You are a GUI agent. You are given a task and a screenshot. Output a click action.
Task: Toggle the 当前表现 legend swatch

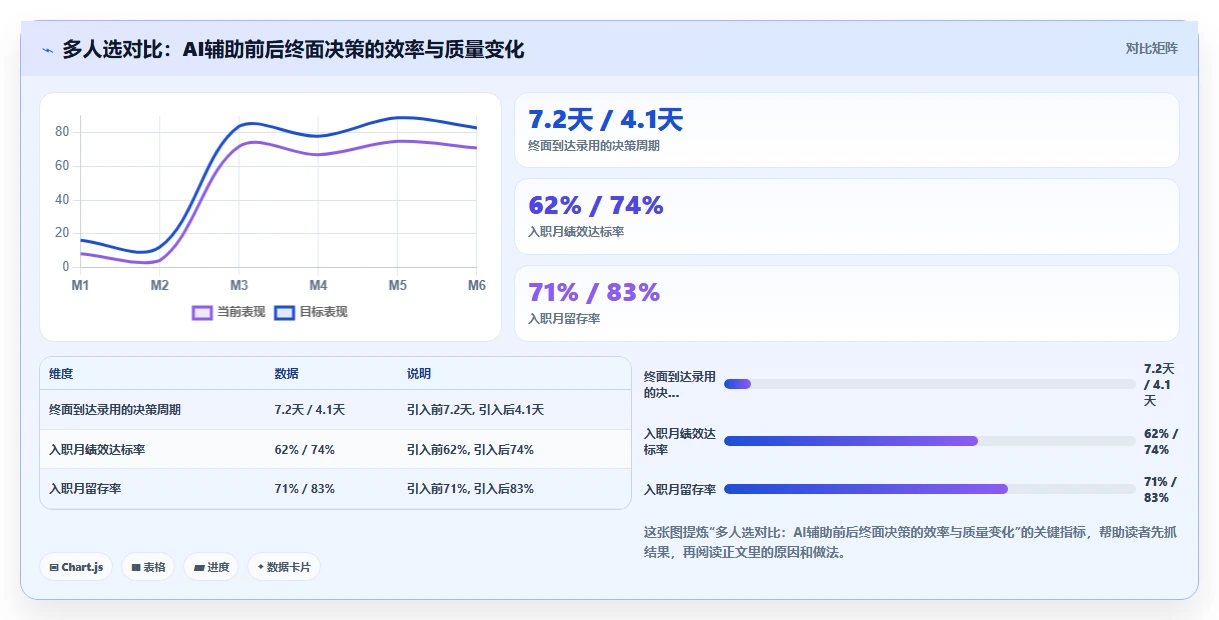point(202,312)
